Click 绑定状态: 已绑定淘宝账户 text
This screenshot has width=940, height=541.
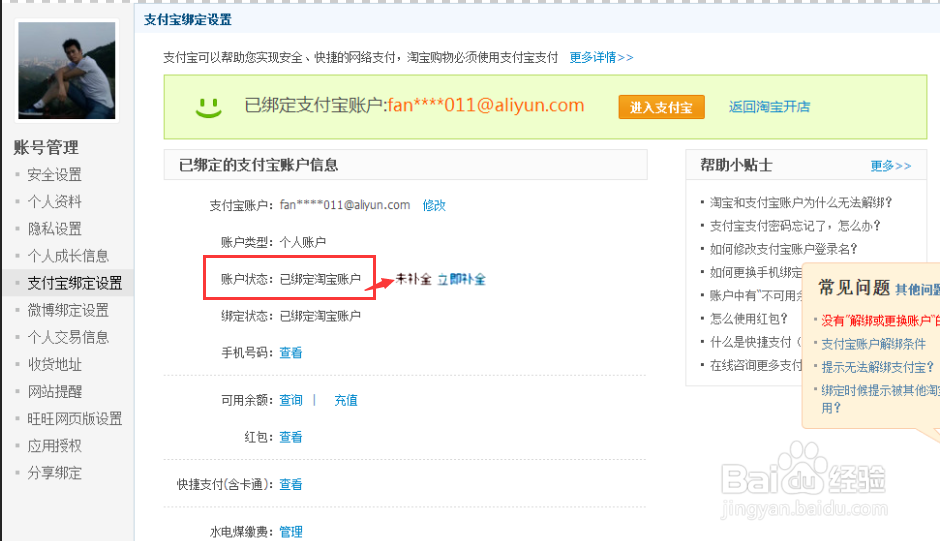coord(291,316)
